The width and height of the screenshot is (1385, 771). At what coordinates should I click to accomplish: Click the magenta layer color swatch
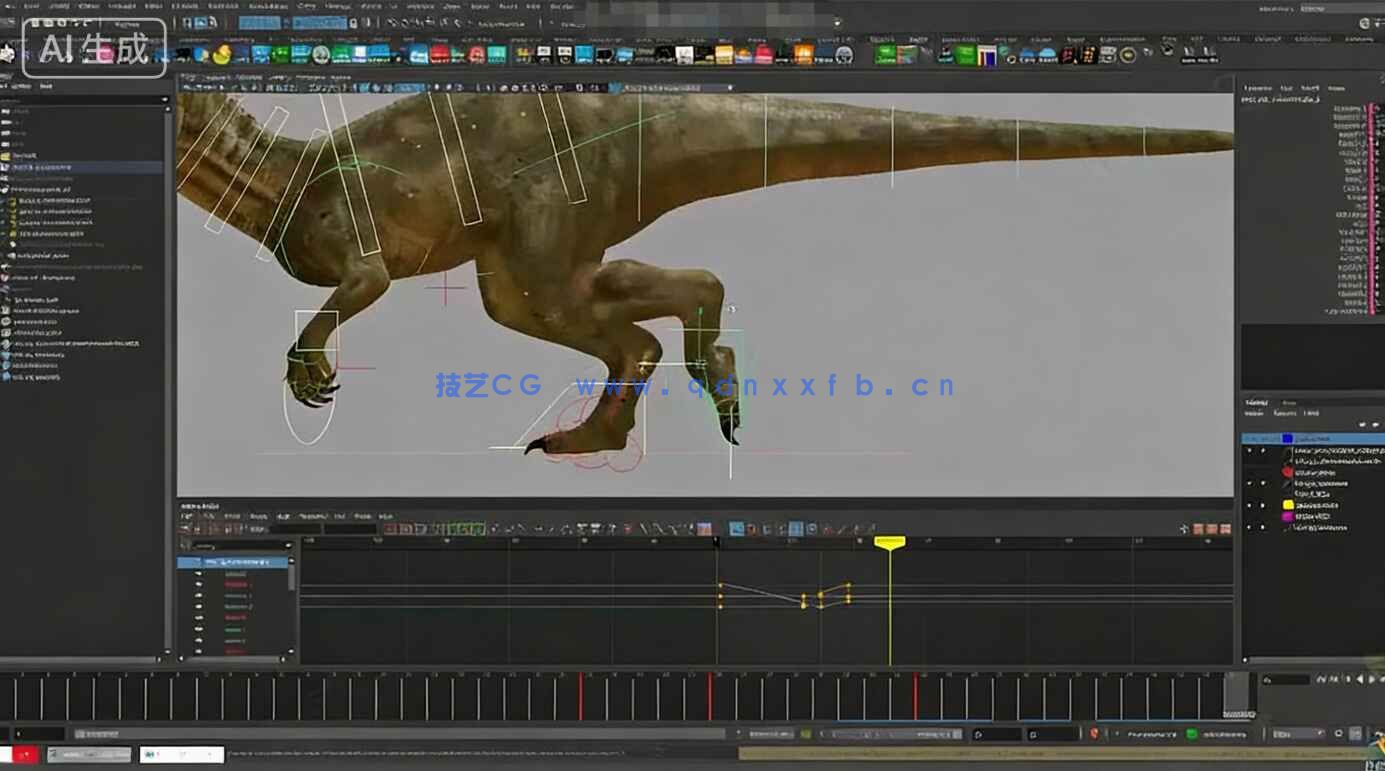1288,516
